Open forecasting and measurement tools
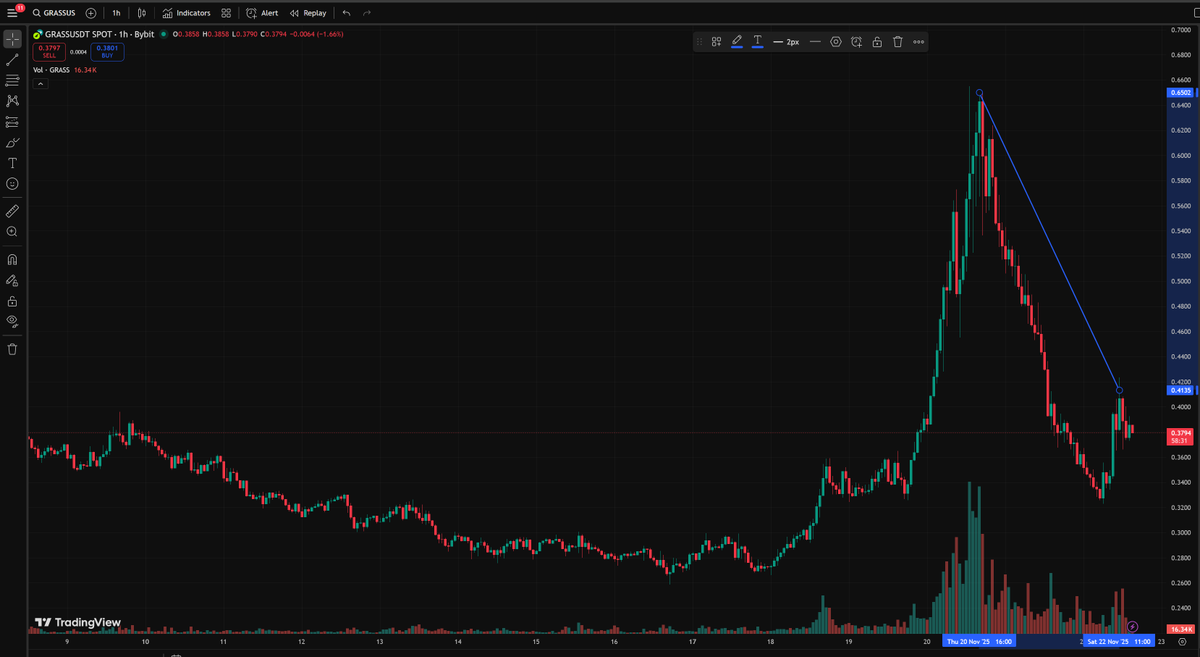This screenshot has width=1200, height=657. (x=12, y=122)
